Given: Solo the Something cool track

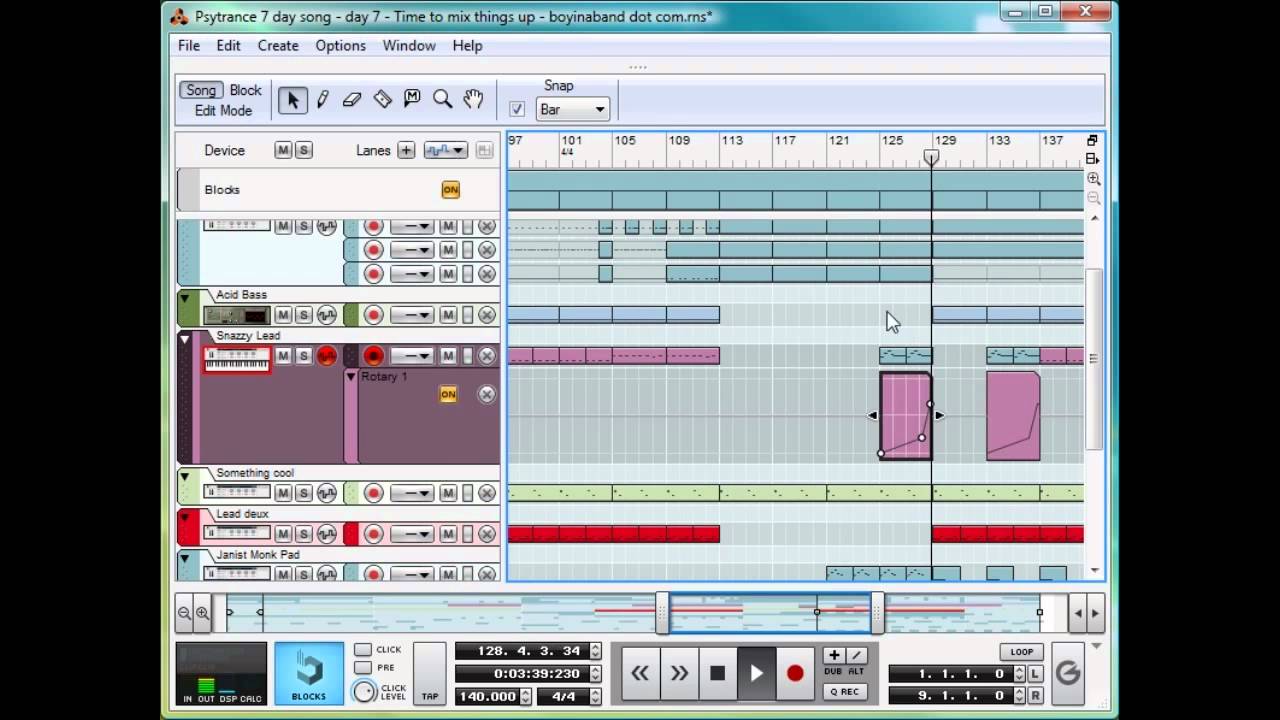Looking at the screenshot, I should coord(304,493).
